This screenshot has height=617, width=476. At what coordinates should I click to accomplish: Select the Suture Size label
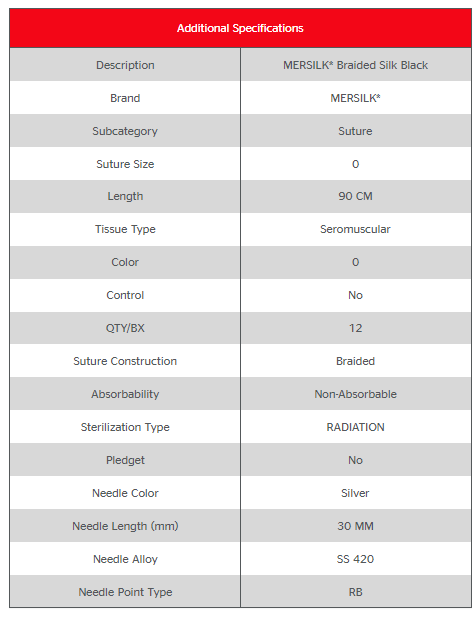(x=125, y=164)
